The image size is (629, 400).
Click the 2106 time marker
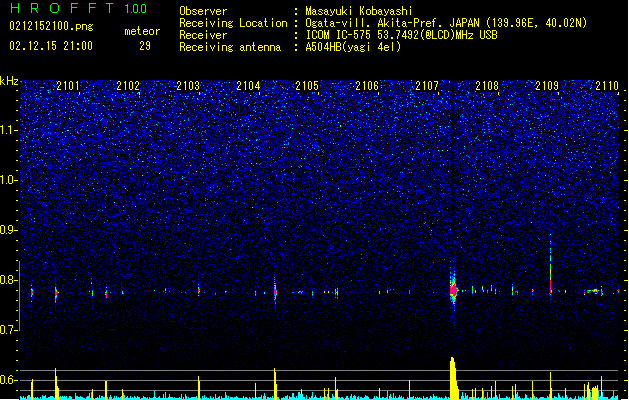[x=367, y=85]
